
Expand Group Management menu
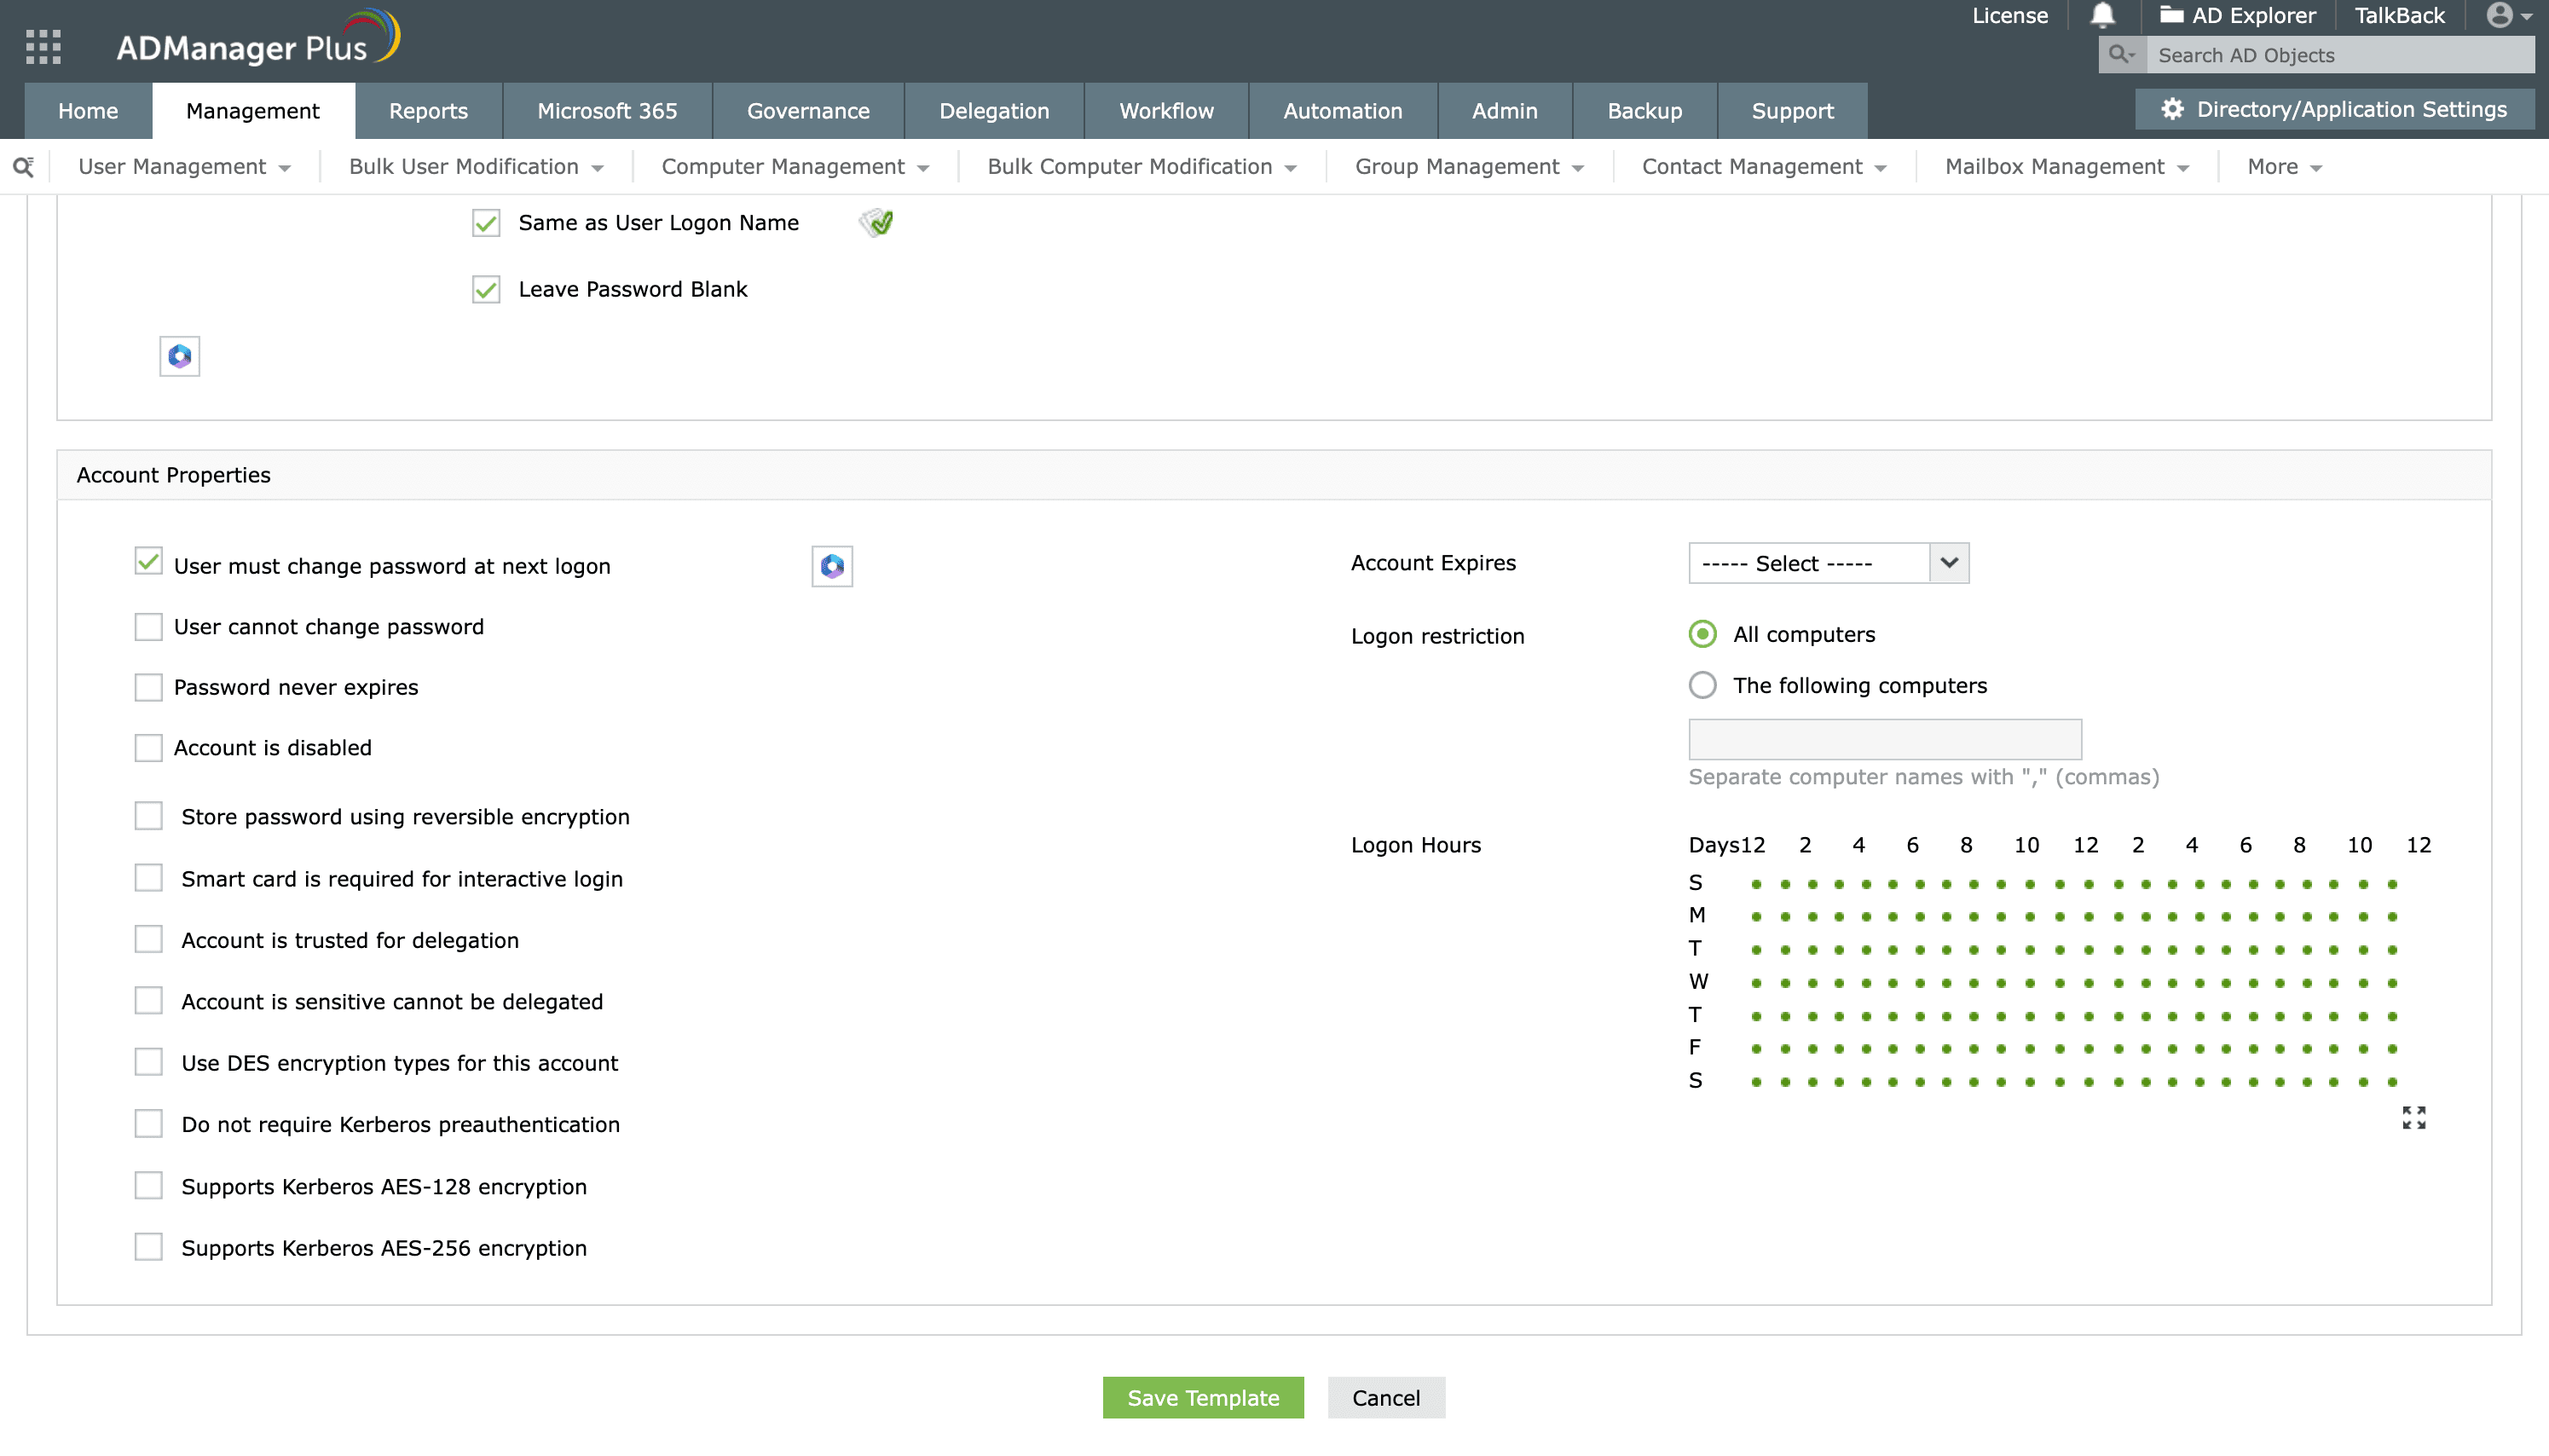coord(1469,167)
